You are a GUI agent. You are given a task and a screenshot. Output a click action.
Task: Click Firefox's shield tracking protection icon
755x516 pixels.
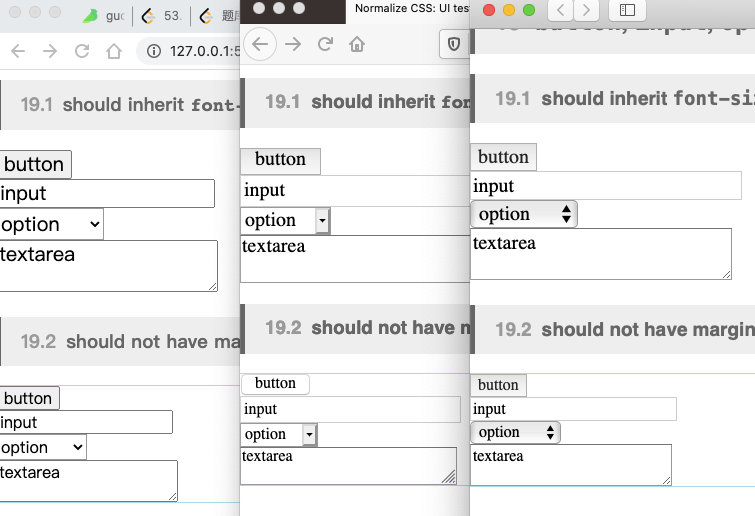click(453, 44)
